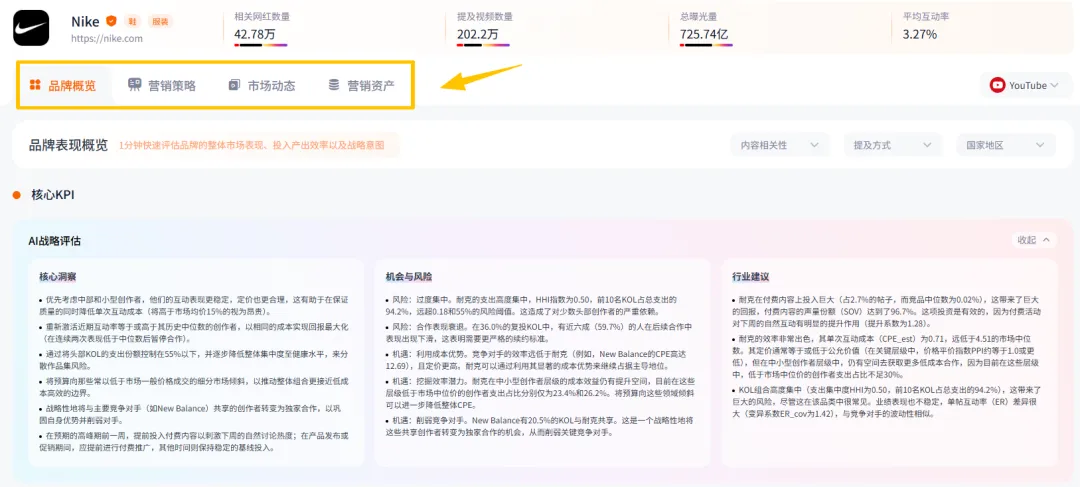The height and width of the screenshot is (487, 1080).
Task: Click the 总曝光量 value 725.74亿
Action: pyautogui.click(x=704, y=34)
